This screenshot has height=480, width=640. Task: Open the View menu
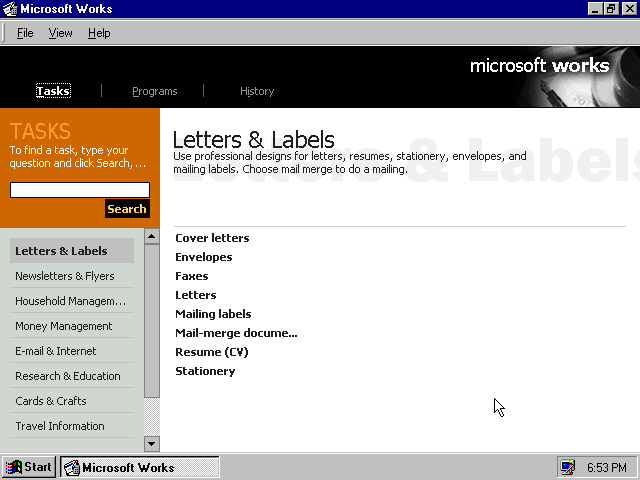coord(60,33)
